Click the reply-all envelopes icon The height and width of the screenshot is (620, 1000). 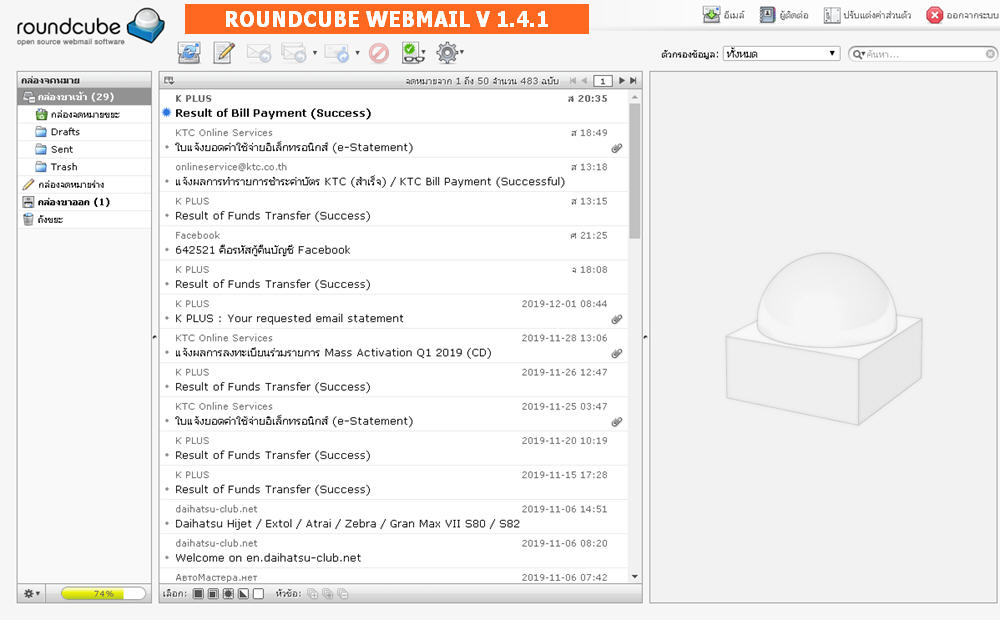point(294,53)
